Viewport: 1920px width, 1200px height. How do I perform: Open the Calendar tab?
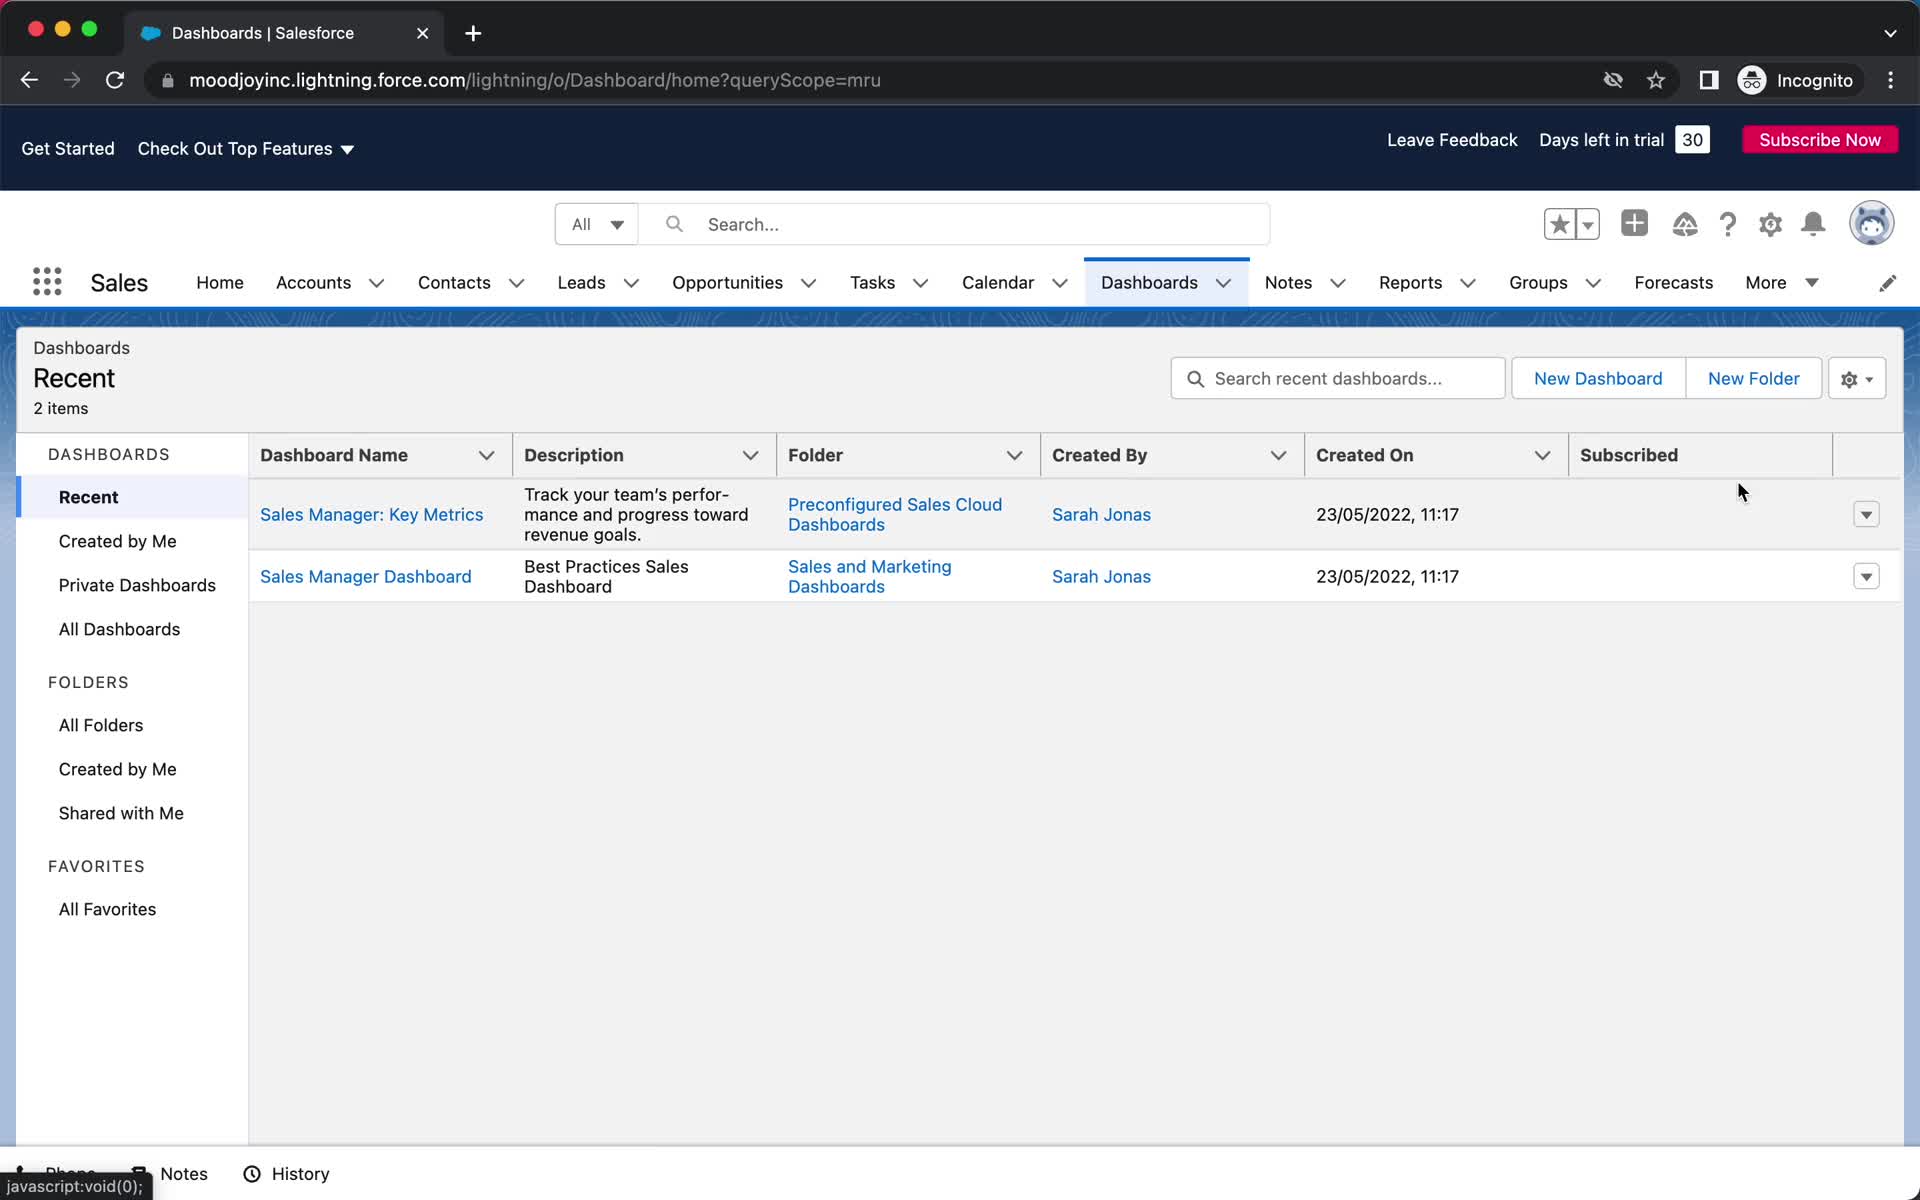click(997, 283)
